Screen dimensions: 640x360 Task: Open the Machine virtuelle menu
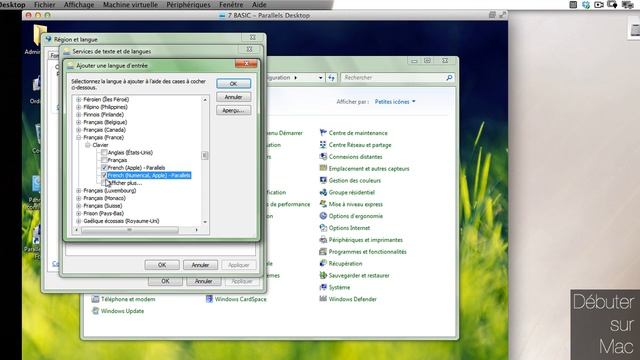pyautogui.click(x=130, y=5)
